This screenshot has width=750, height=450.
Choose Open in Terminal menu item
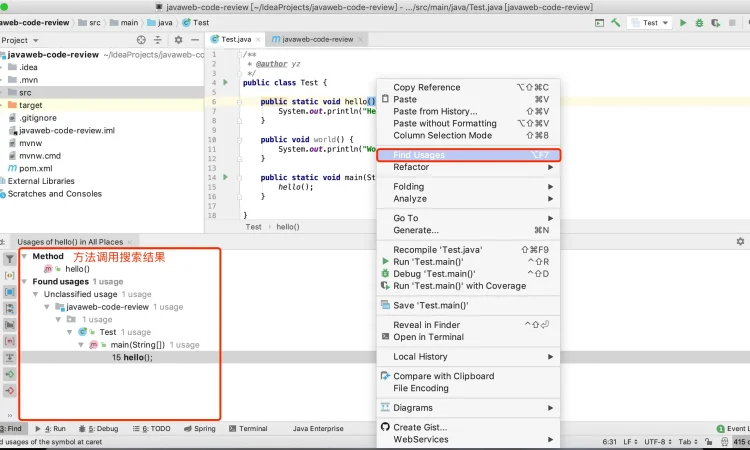click(468, 337)
